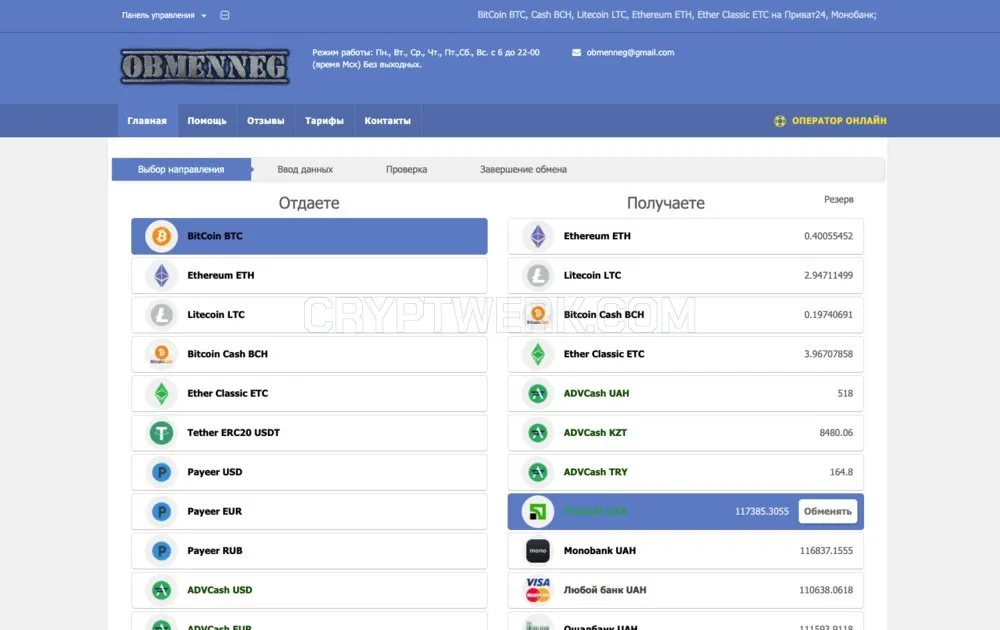The image size is (1000, 630).
Task: Choose BitCoin BTC row label under Отдаете
Action: click(215, 236)
